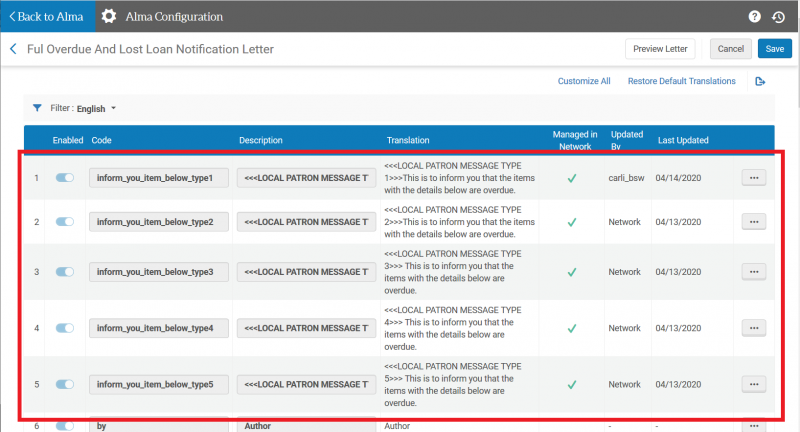Image resolution: width=800 pixels, height=432 pixels.
Task: Click the Managed in Network checkmark for type4 row
Action: tap(572, 328)
